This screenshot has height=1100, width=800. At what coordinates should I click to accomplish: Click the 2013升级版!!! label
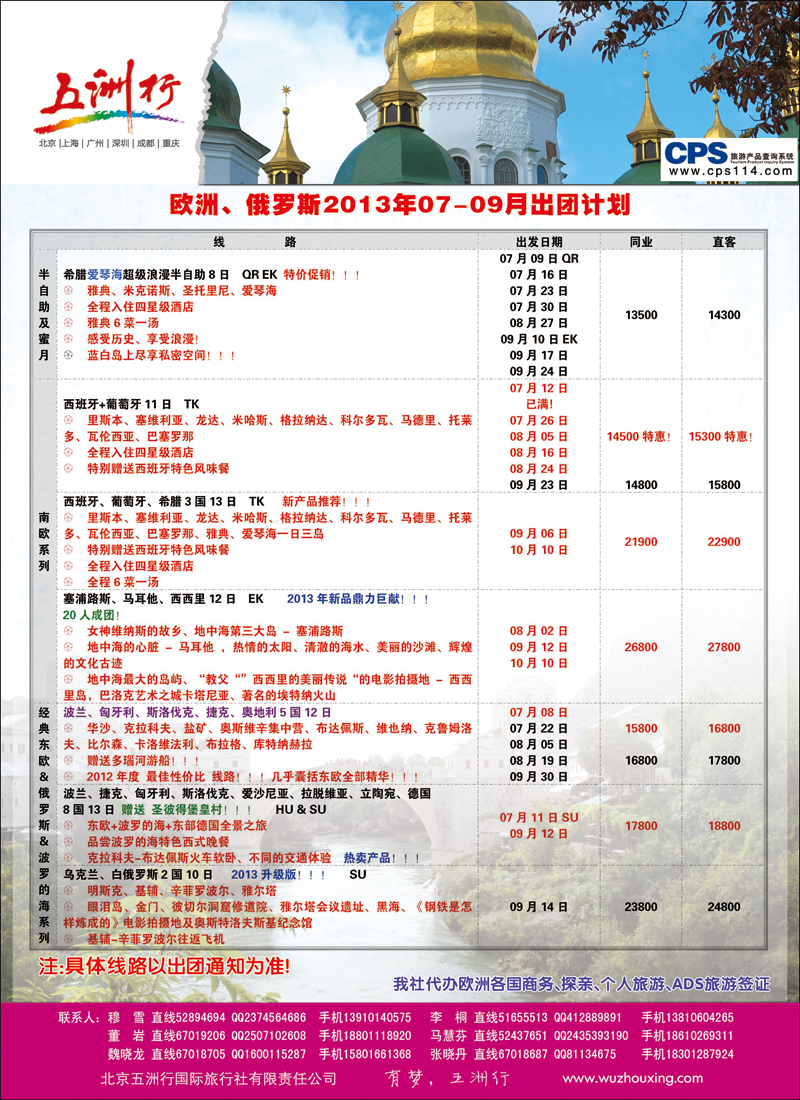coord(279,875)
